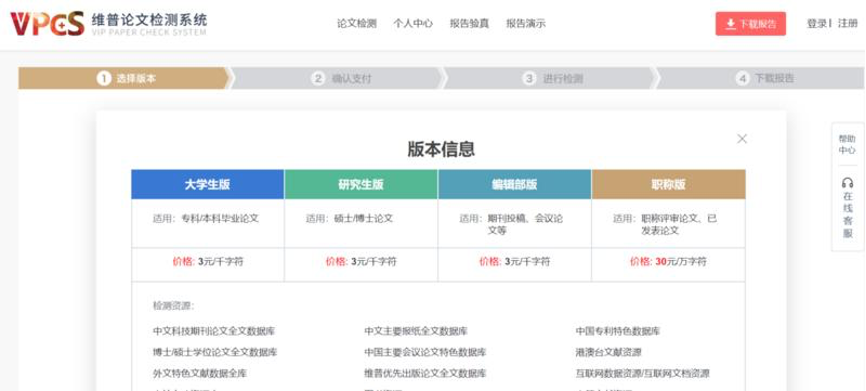866x391 pixels.
Task: Click 港澳台文献资源
Action: 609,352
